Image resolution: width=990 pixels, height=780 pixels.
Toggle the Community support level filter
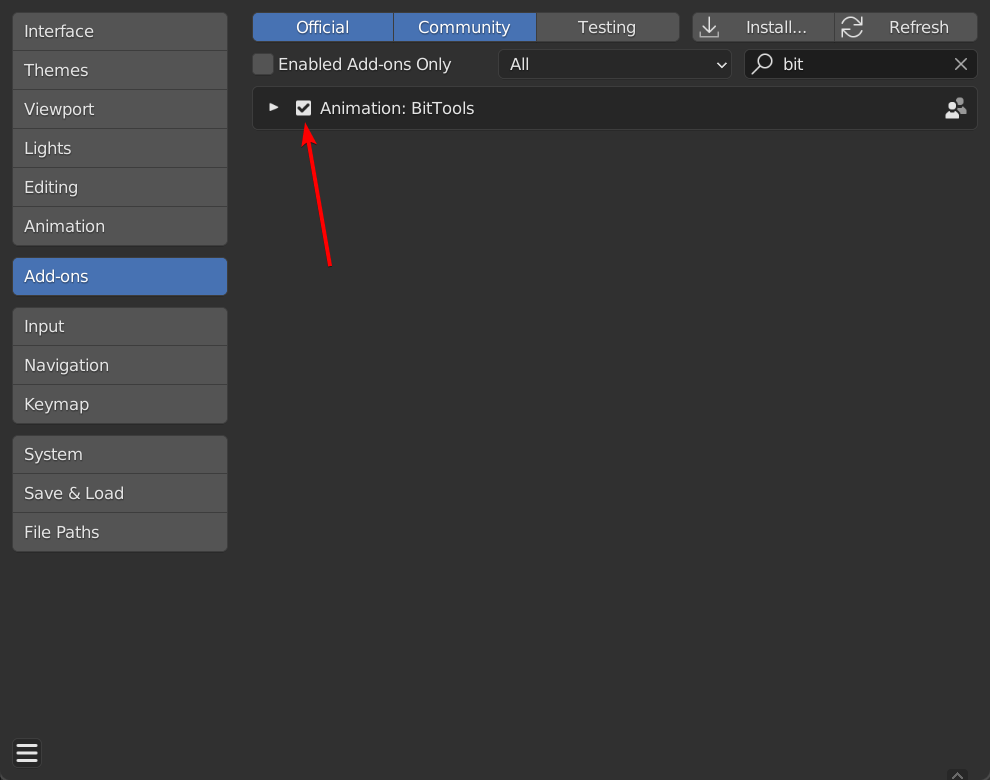464,27
